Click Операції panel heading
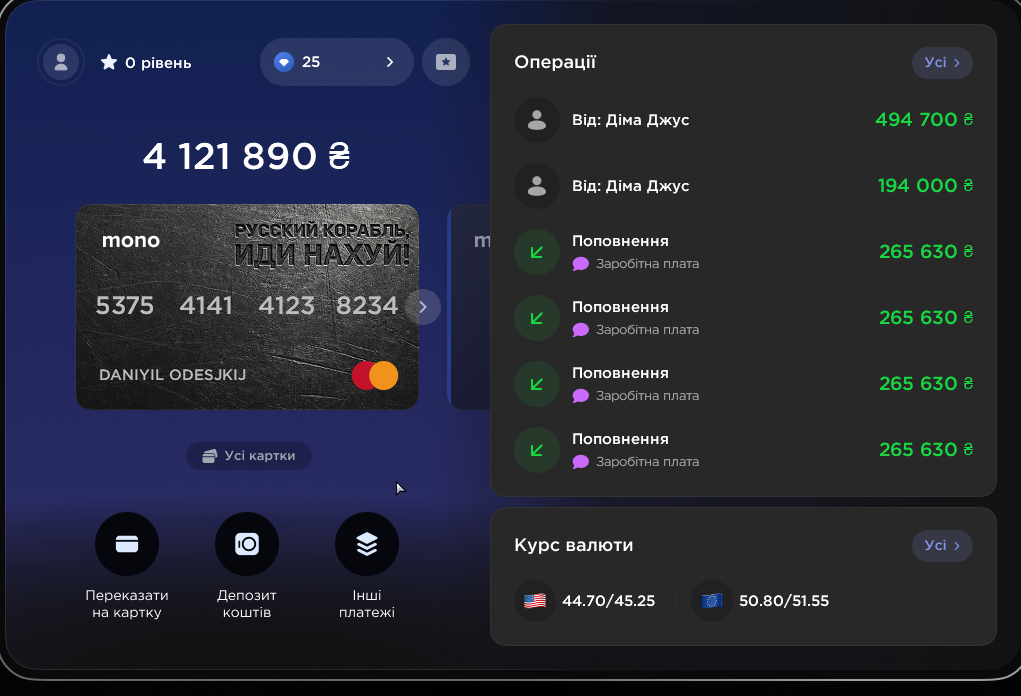 pos(555,63)
